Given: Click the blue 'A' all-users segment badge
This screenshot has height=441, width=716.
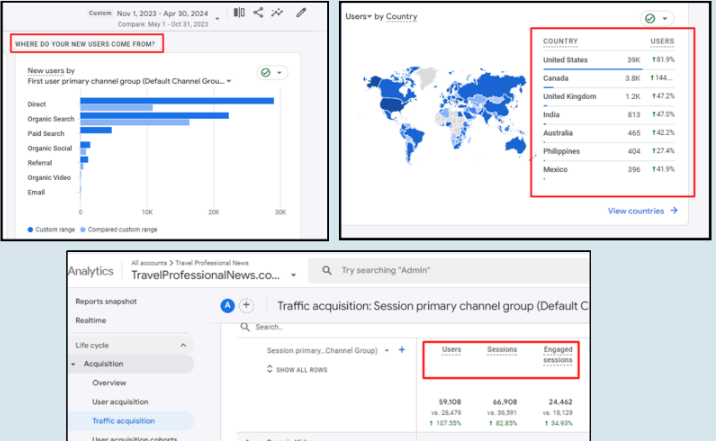Looking at the screenshot, I should point(227,306).
